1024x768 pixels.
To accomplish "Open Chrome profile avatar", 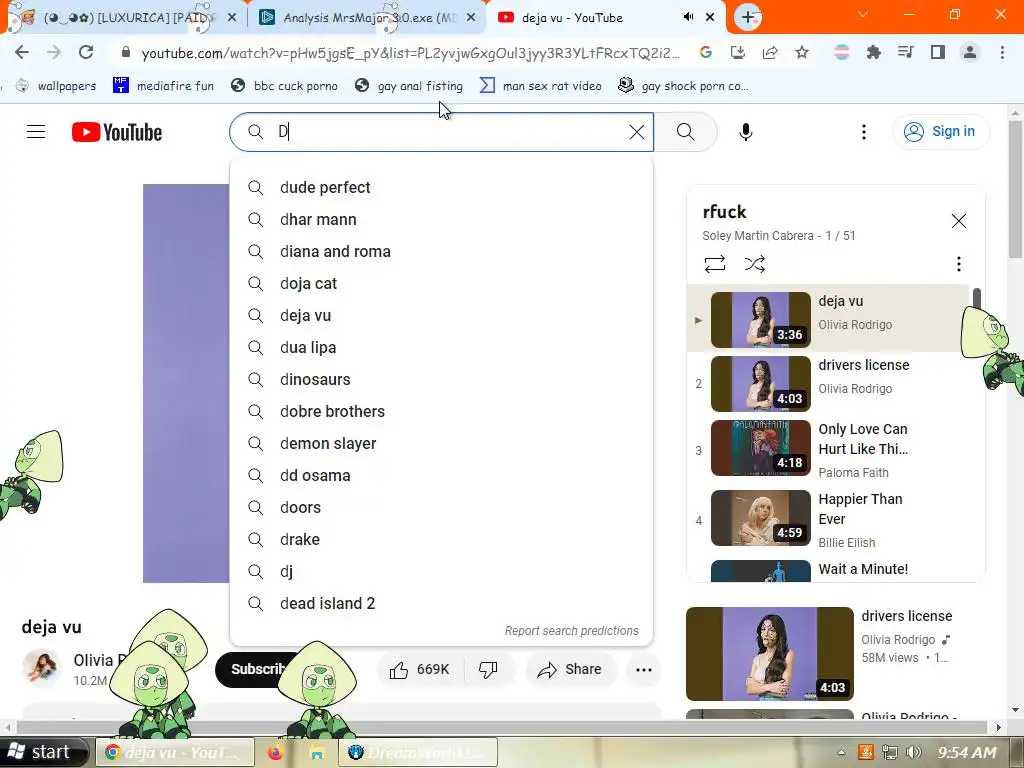I will (970, 52).
